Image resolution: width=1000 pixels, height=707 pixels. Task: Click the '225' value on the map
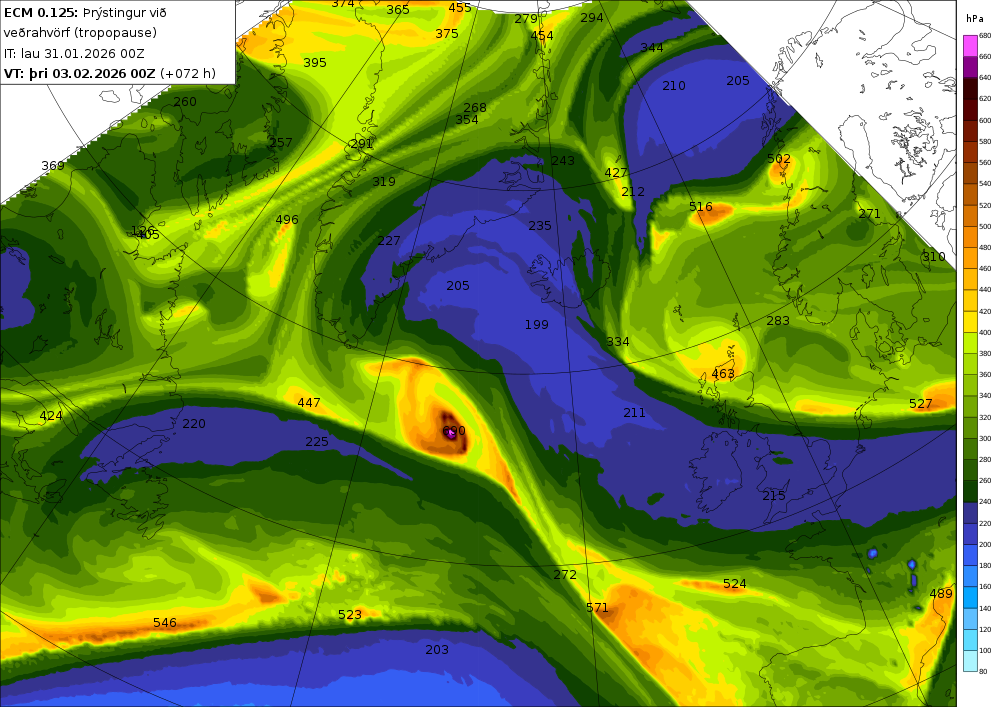[x=317, y=441]
